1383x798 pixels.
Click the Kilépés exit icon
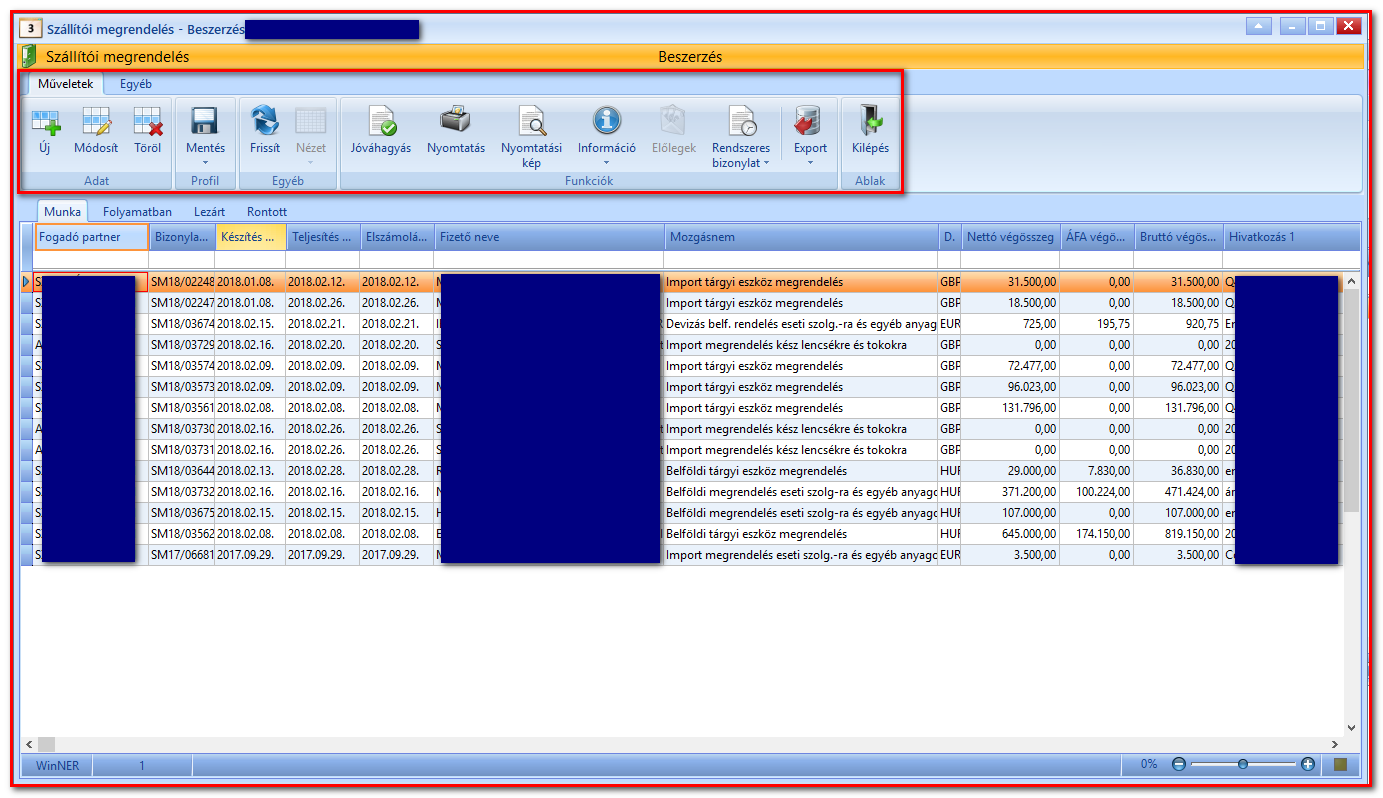[870, 122]
